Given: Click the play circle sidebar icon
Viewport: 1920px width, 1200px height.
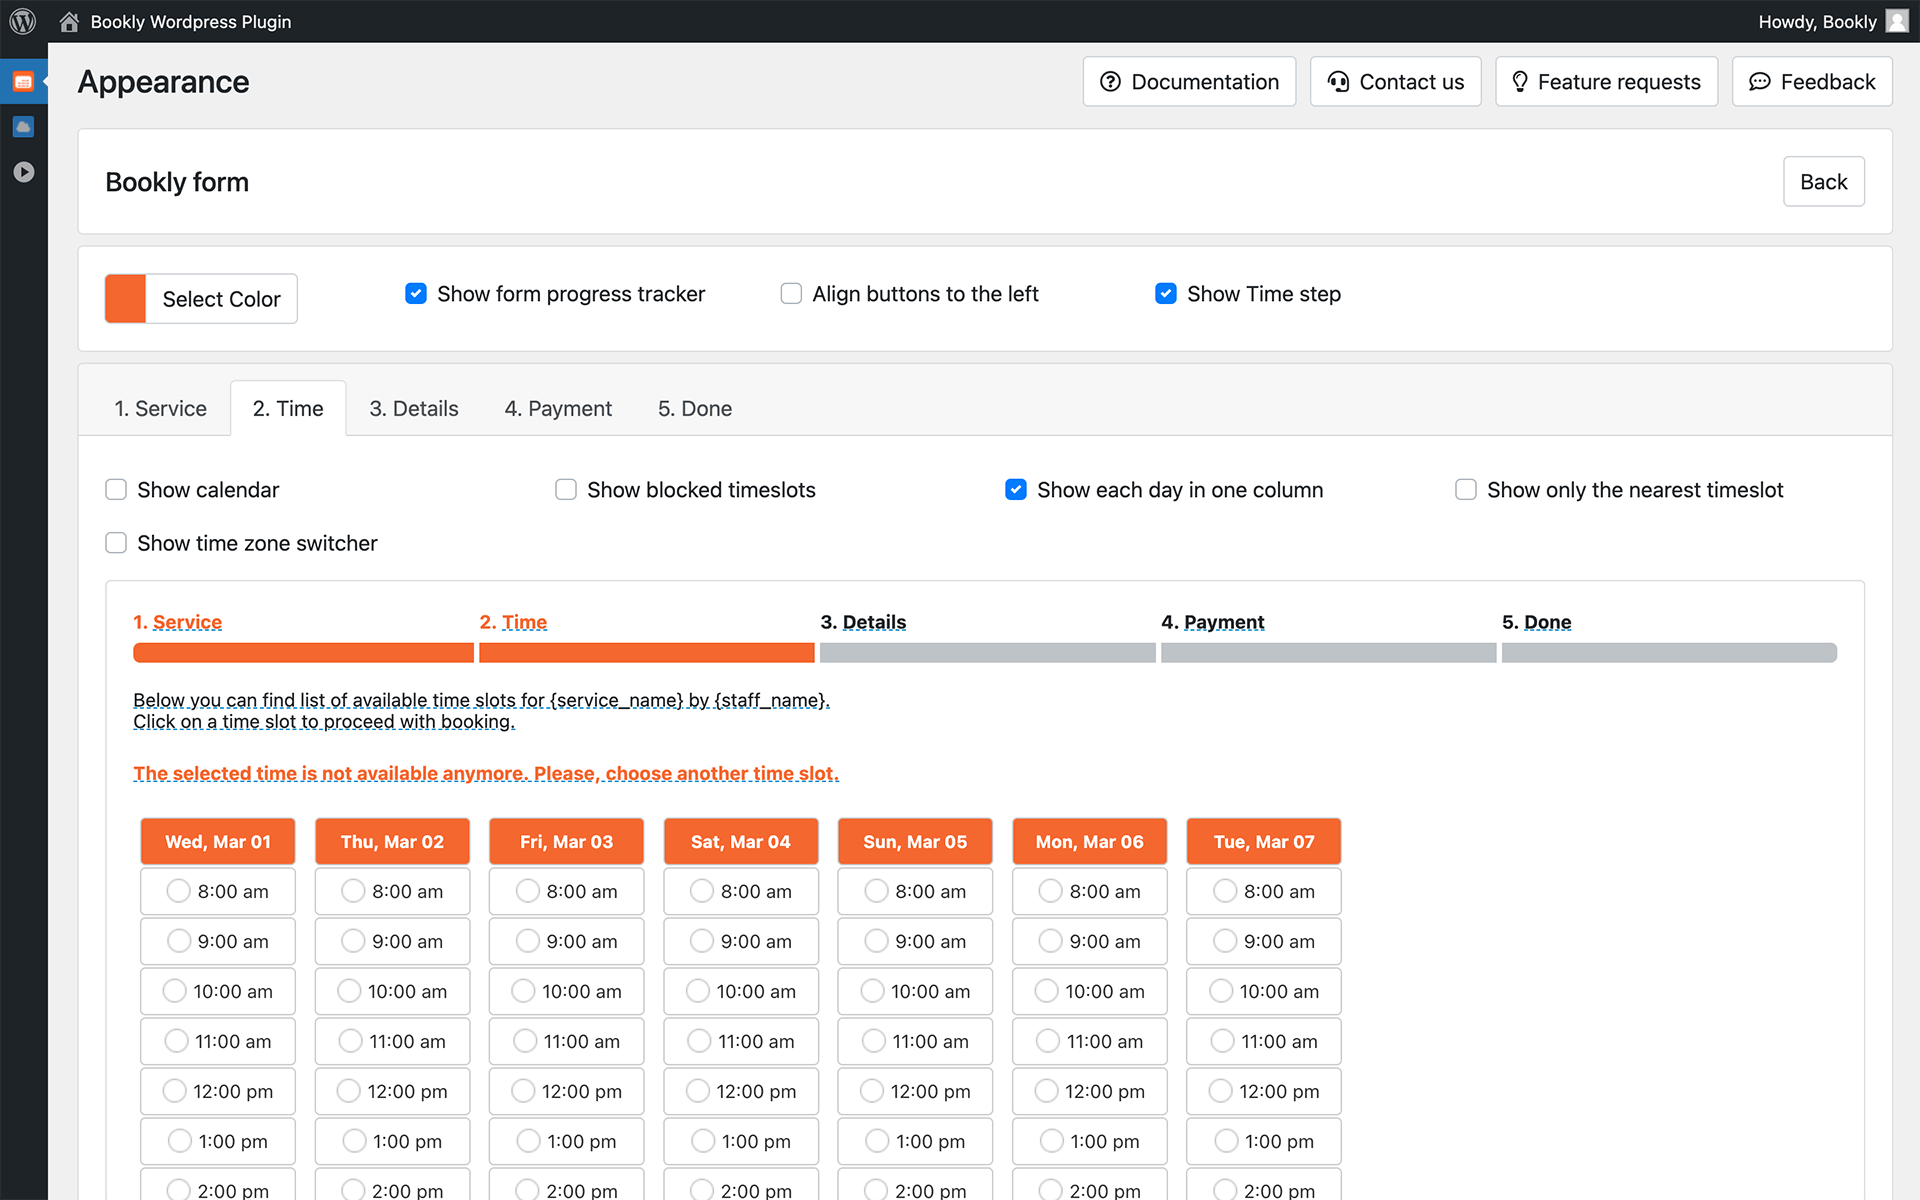Looking at the screenshot, I should coord(23,172).
